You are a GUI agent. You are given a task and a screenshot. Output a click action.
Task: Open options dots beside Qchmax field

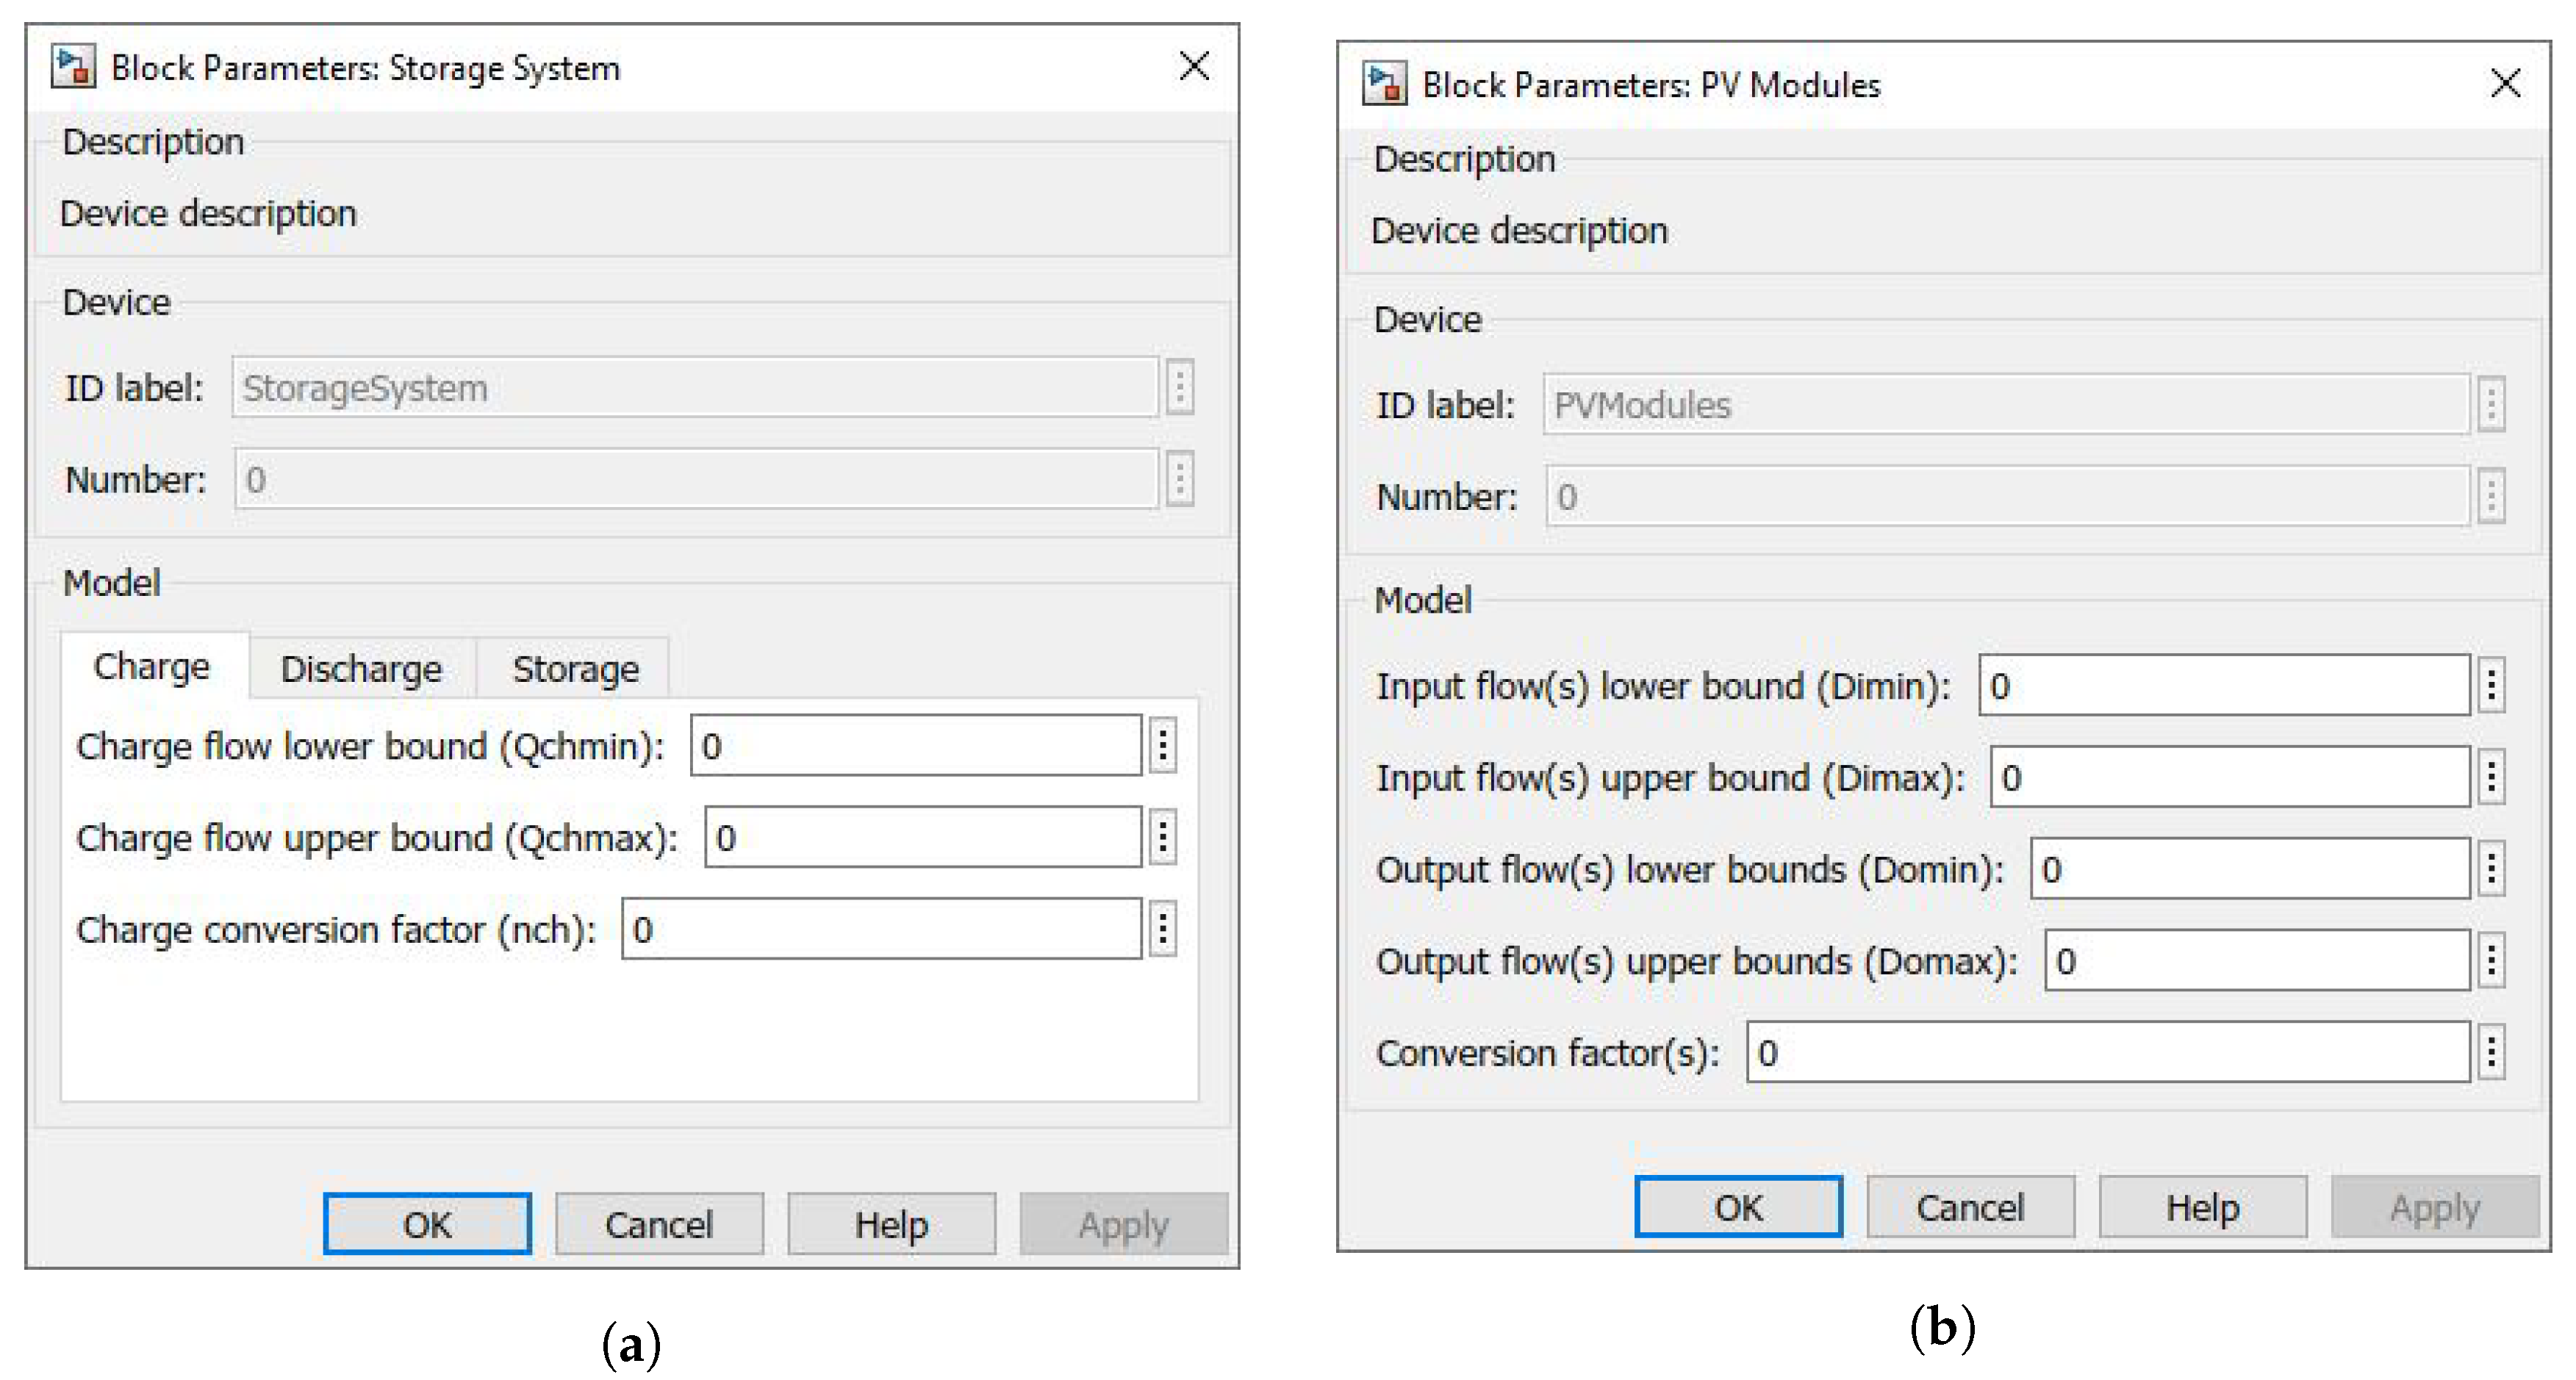coord(1162,837)
